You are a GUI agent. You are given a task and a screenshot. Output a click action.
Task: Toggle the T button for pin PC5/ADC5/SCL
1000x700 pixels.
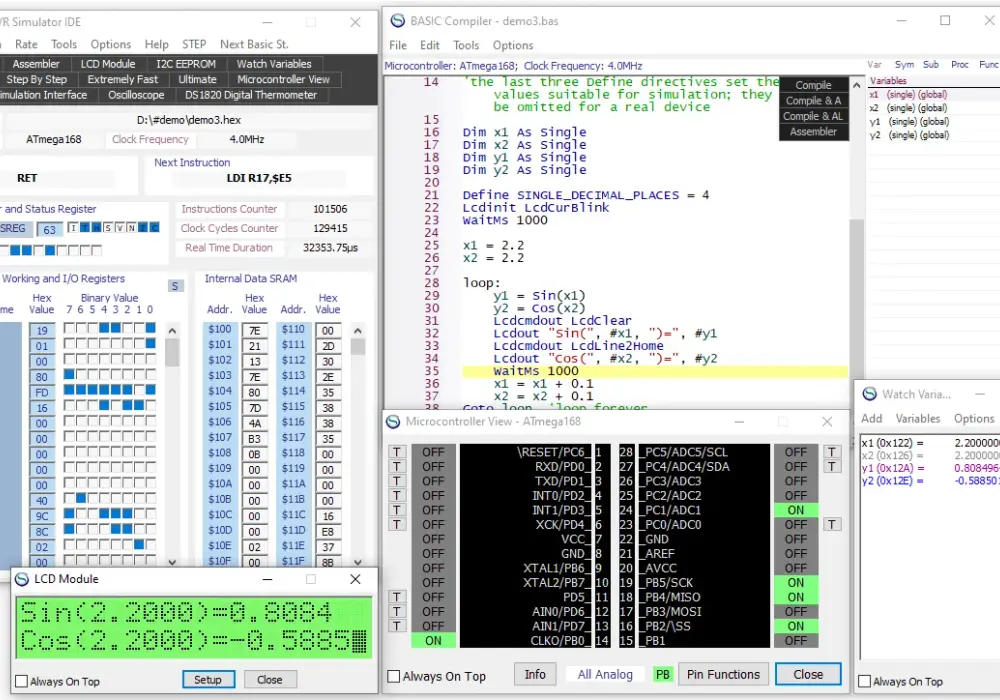pos(832,452)
